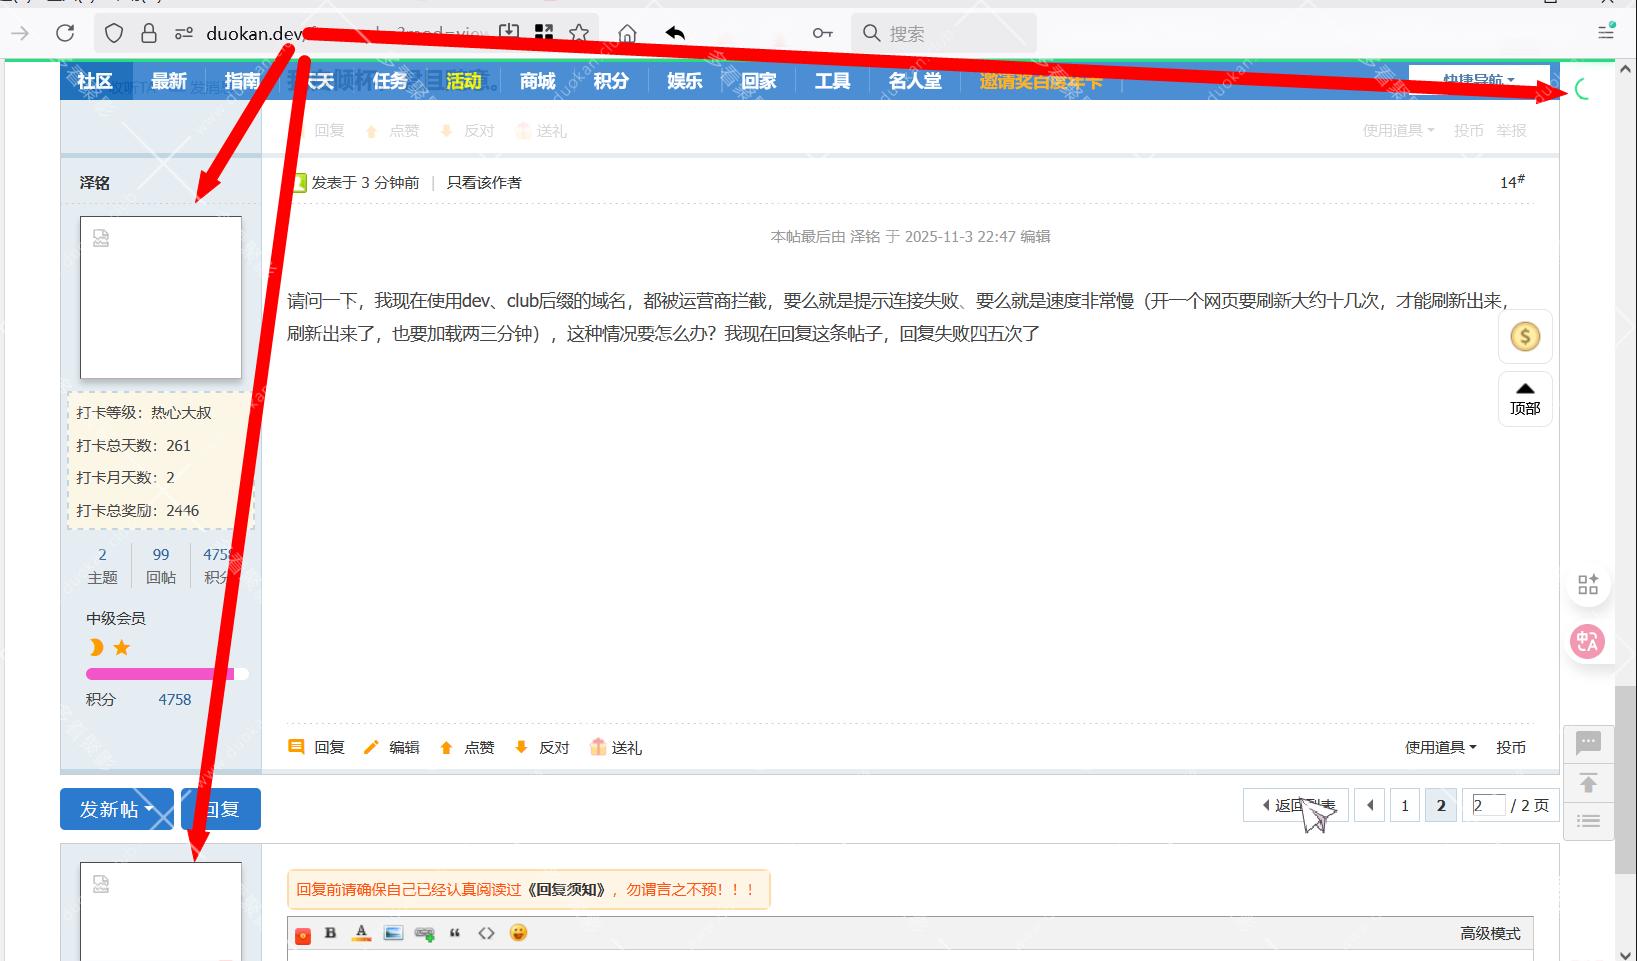The height and width of the screenshot is (961, 1637).
Task: Enable 只看该作者 filter
Action: click(484, 182)
